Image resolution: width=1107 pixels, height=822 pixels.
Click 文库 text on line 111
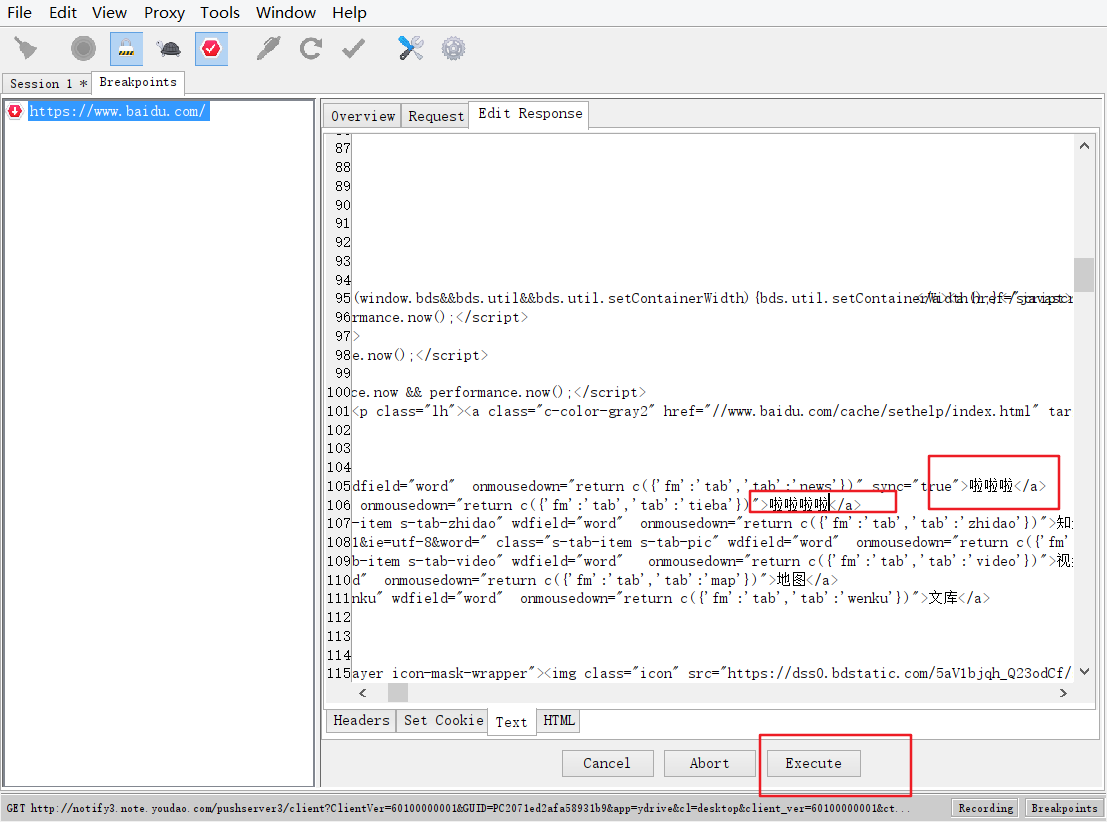point(943,598)
